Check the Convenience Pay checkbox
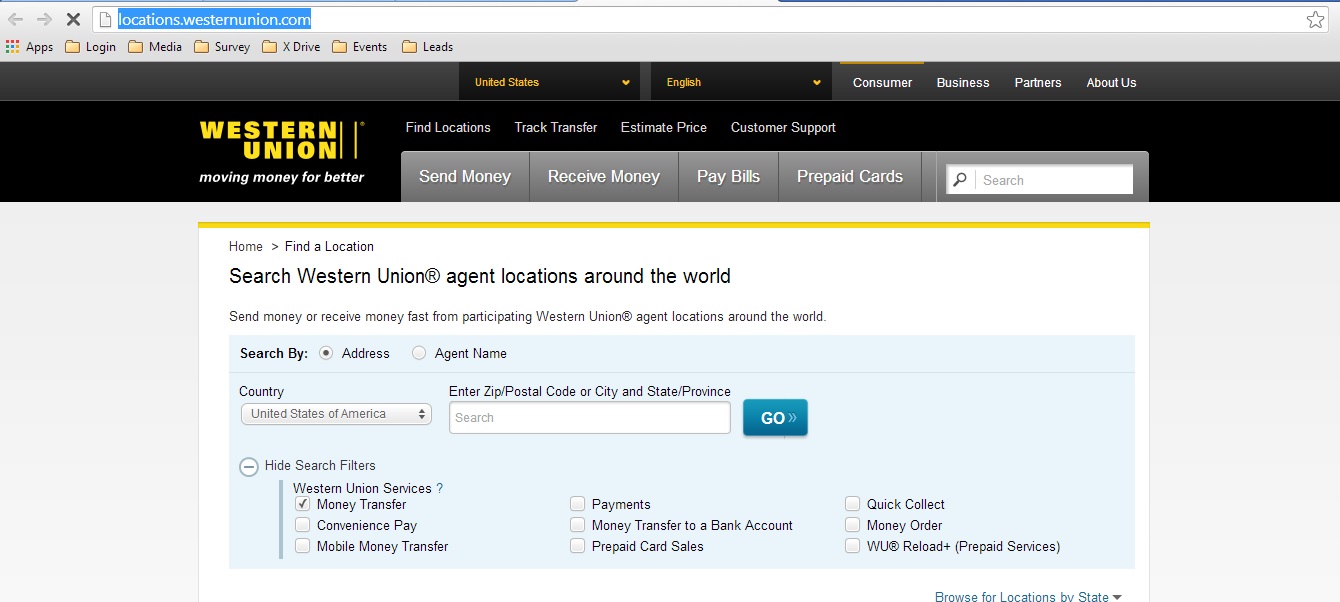This screenshot has width=1340, height=602. click(302, 525)
